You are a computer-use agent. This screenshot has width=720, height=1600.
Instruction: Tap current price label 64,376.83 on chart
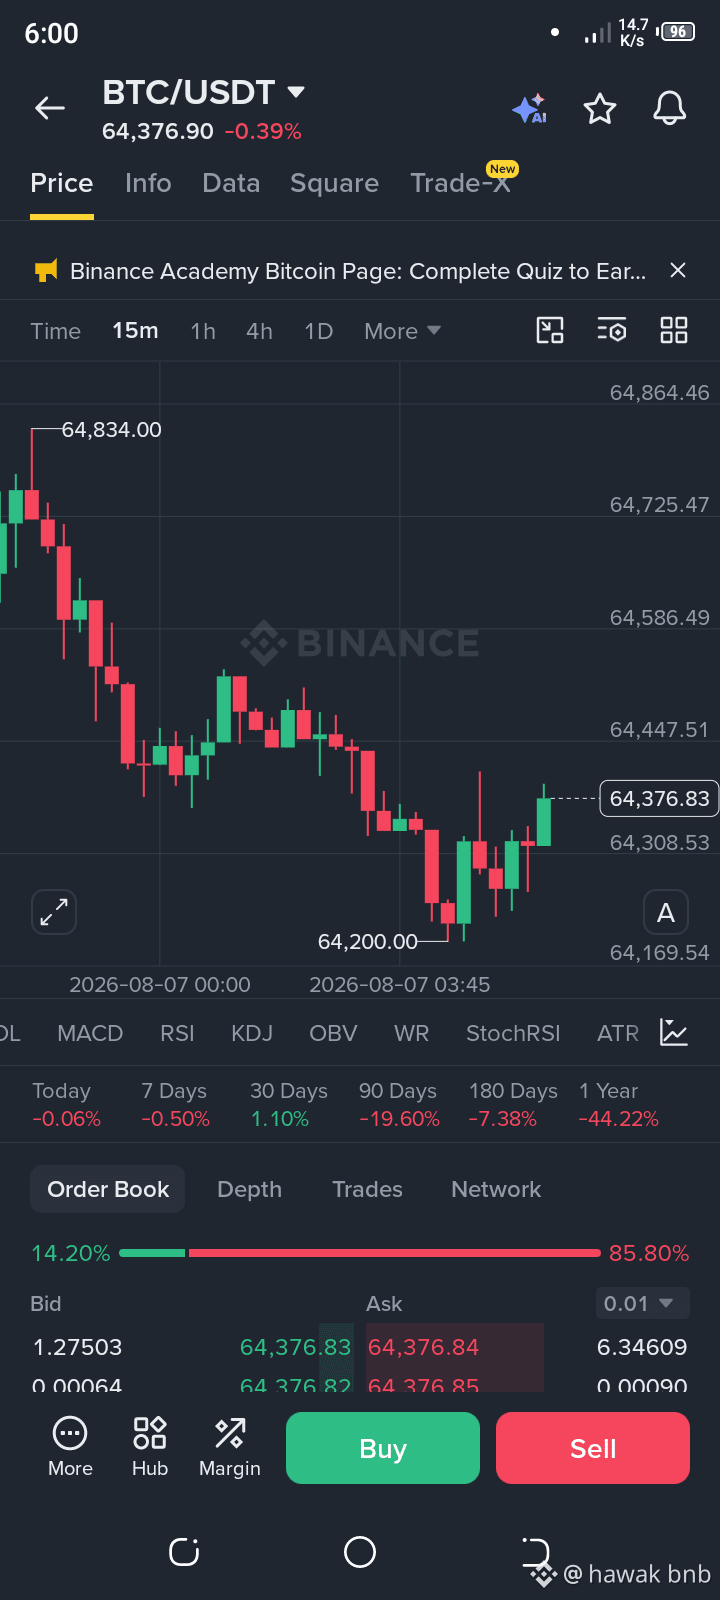658,798
